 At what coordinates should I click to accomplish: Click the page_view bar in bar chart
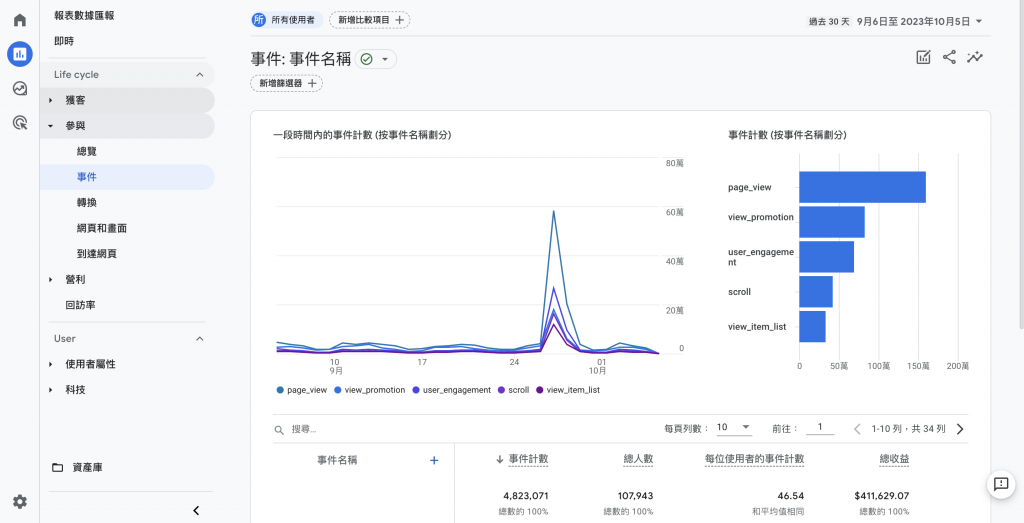pos(862,187)
